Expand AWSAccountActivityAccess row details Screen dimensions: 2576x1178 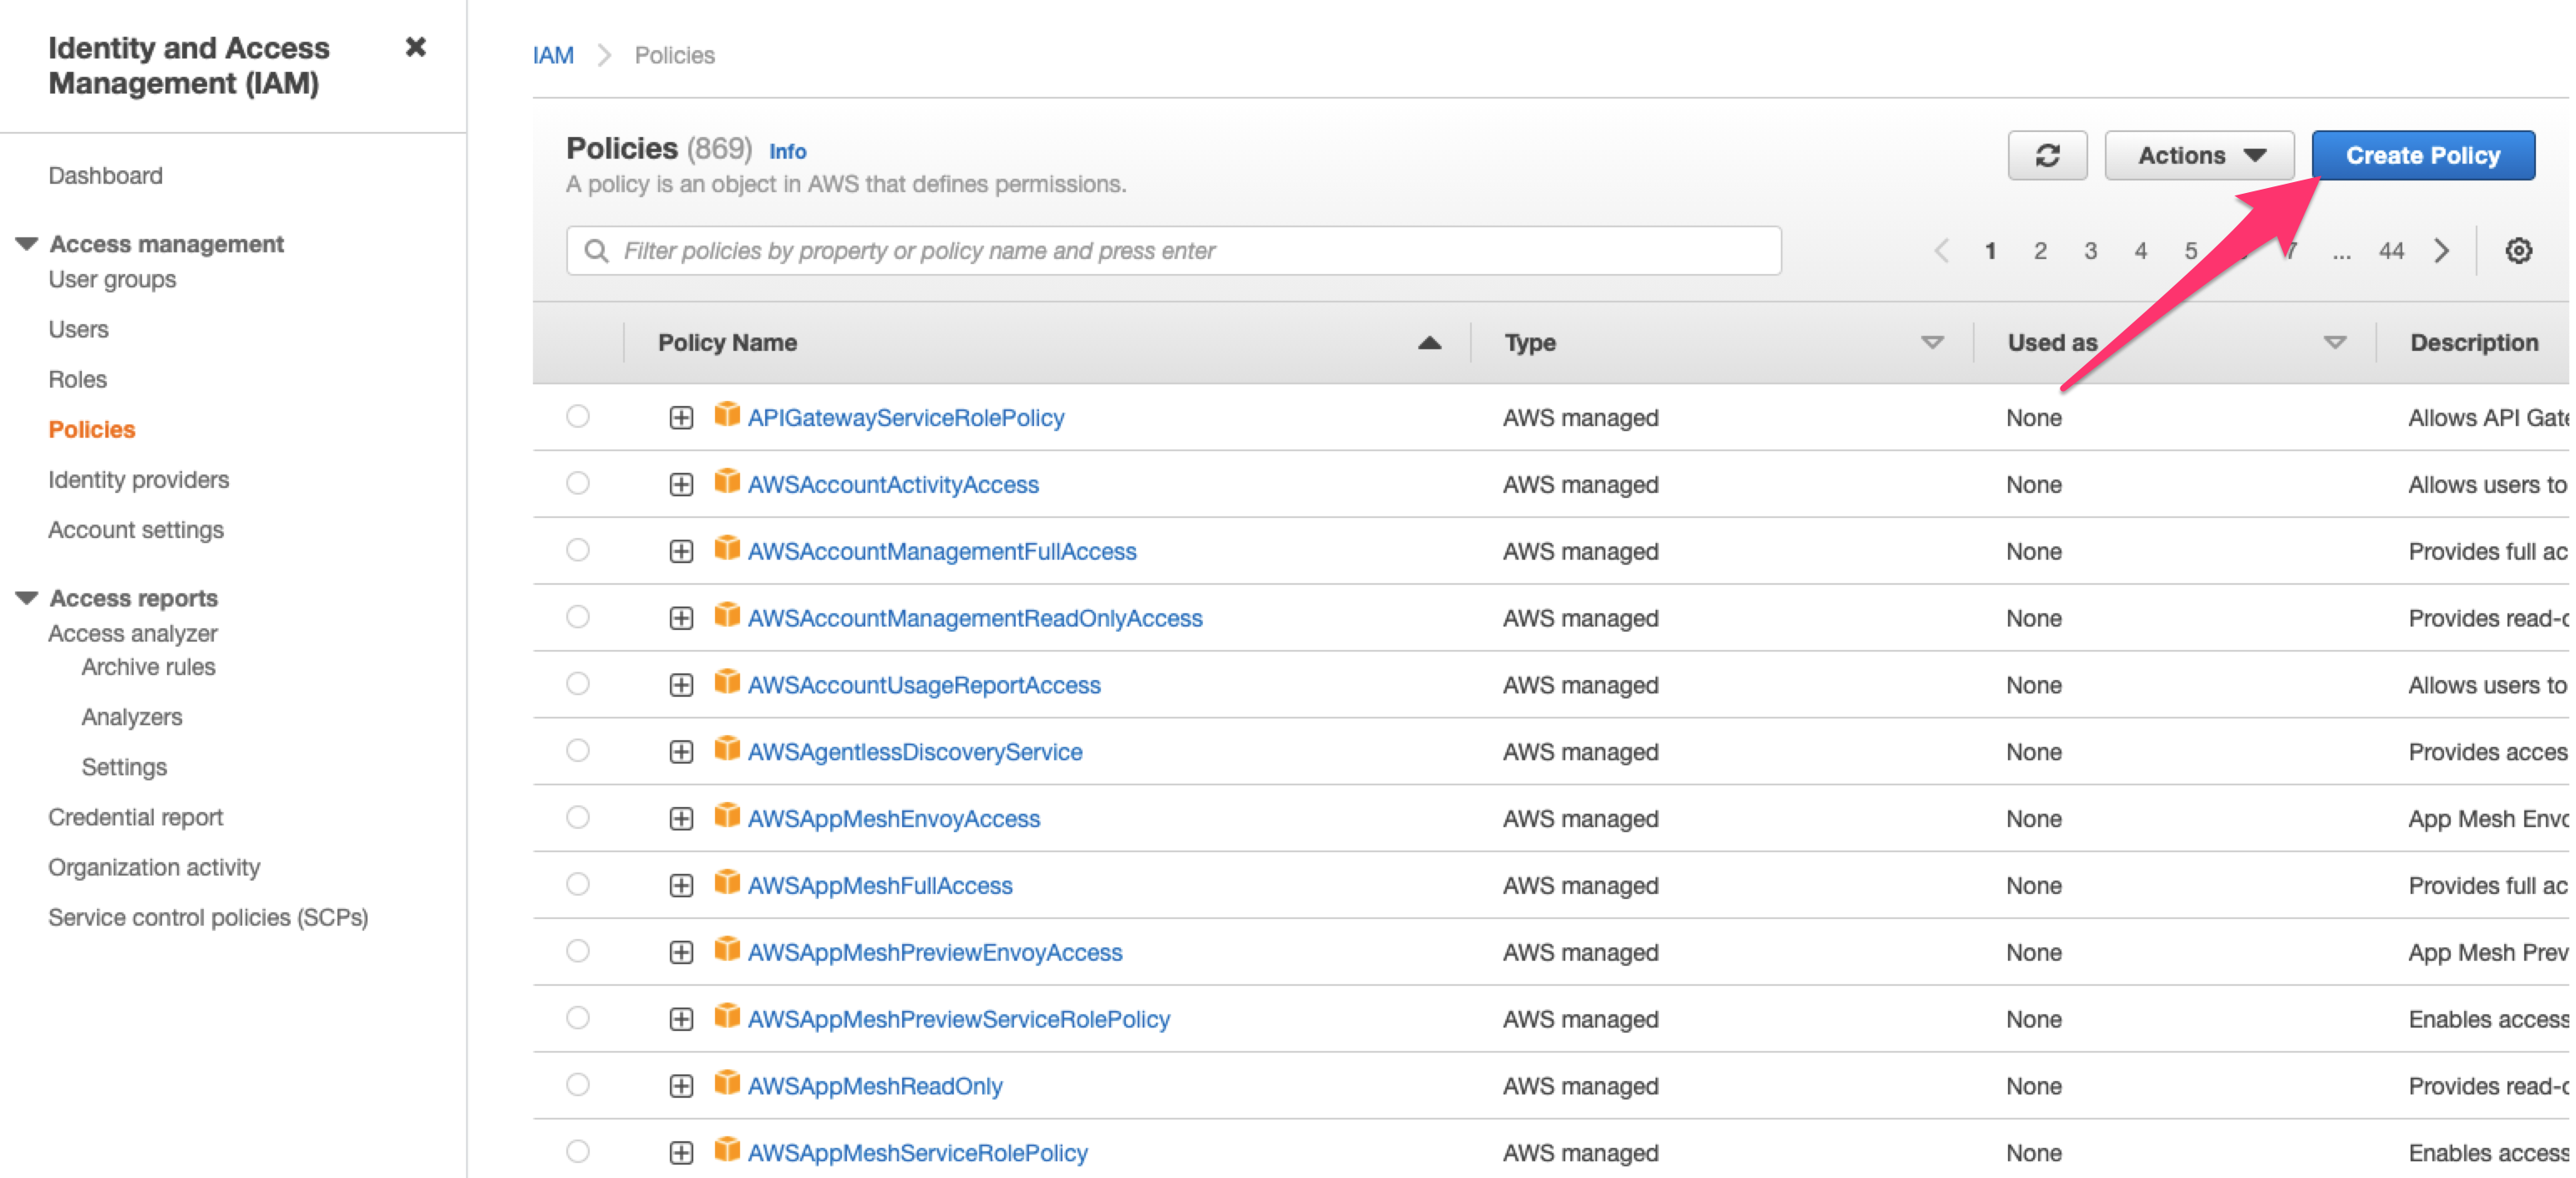(681, 485)
